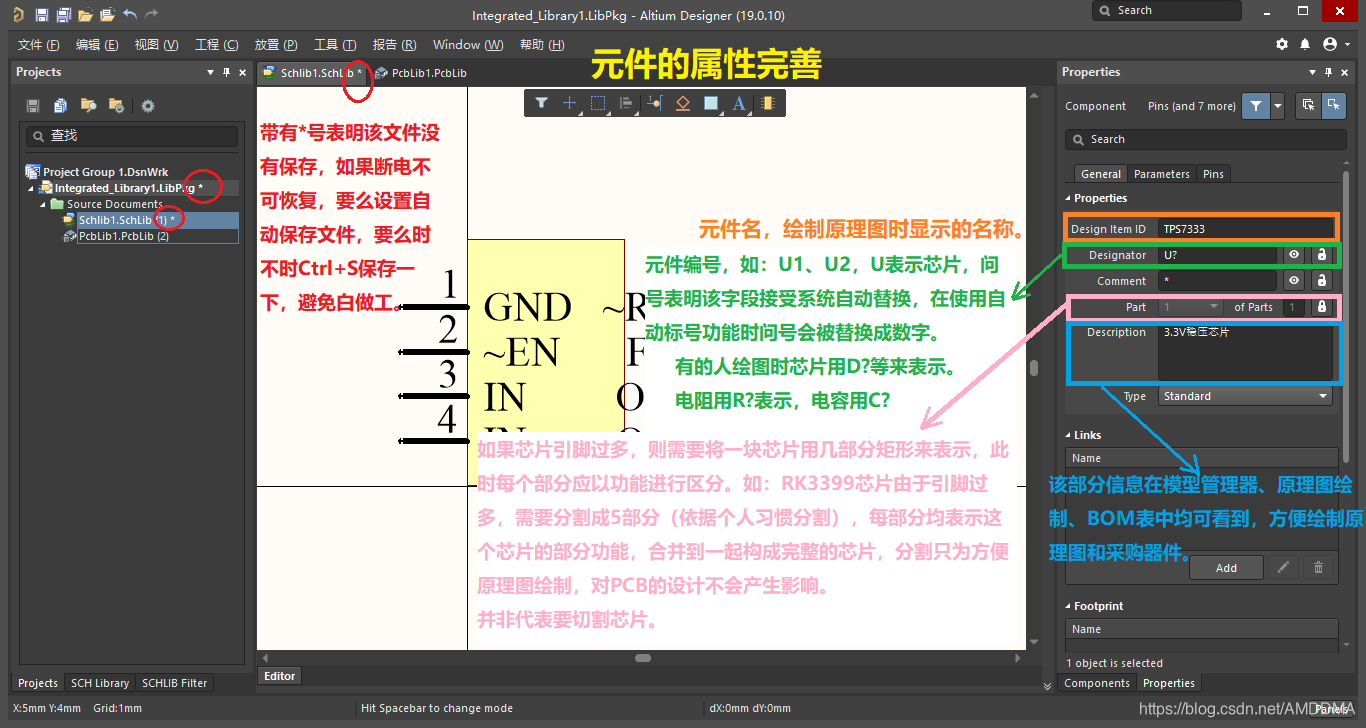Click the Save All icon in the title bar
Viewport: 1366px width, 728px height.
point(63,15)
